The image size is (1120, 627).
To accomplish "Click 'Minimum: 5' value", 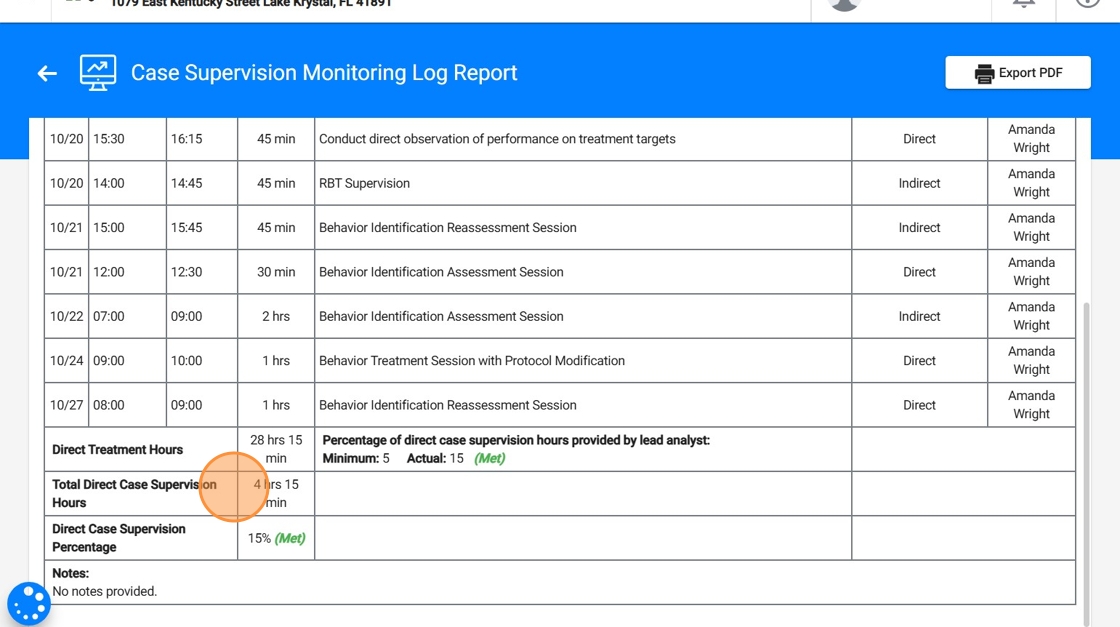I will (356, 458).
